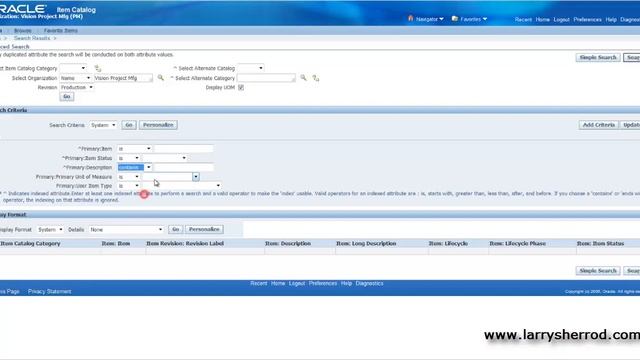Image resolution: width=640 pixels, height=360 pixels.
Task: Click the Primary:Item value input field
Action: click(184, 149)
